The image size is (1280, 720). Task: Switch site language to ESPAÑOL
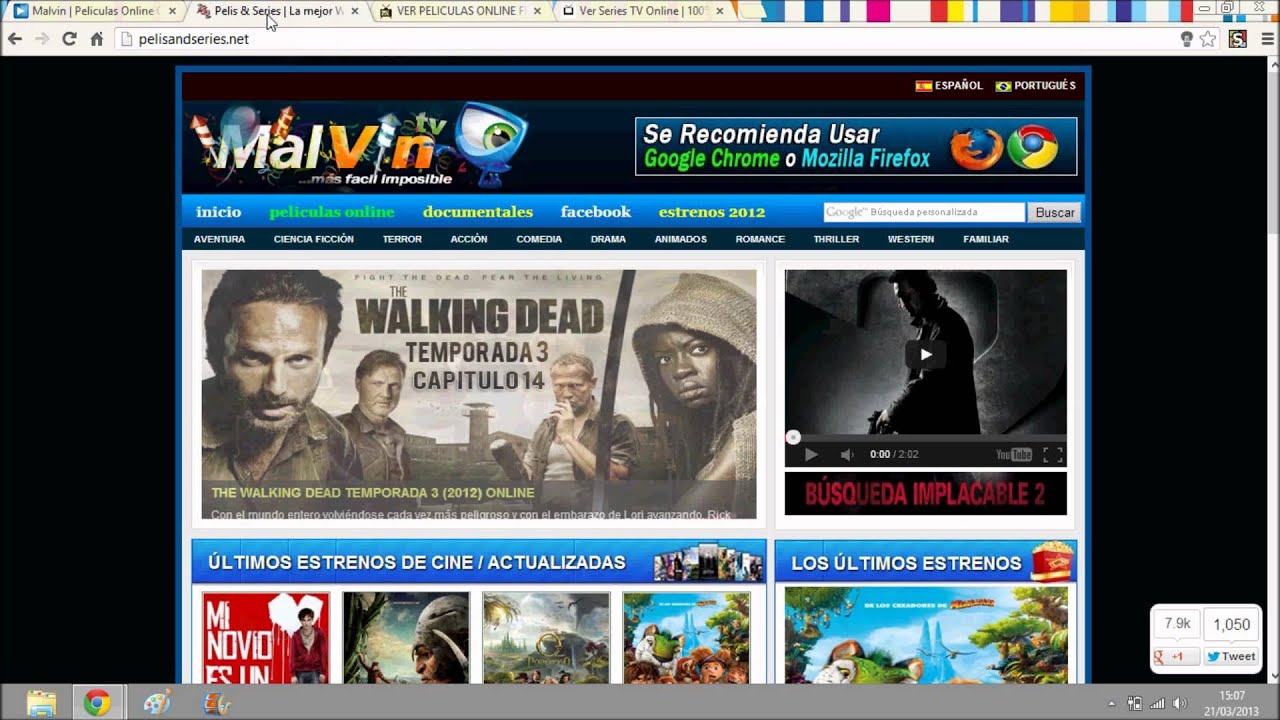click(x=949, y=86)
